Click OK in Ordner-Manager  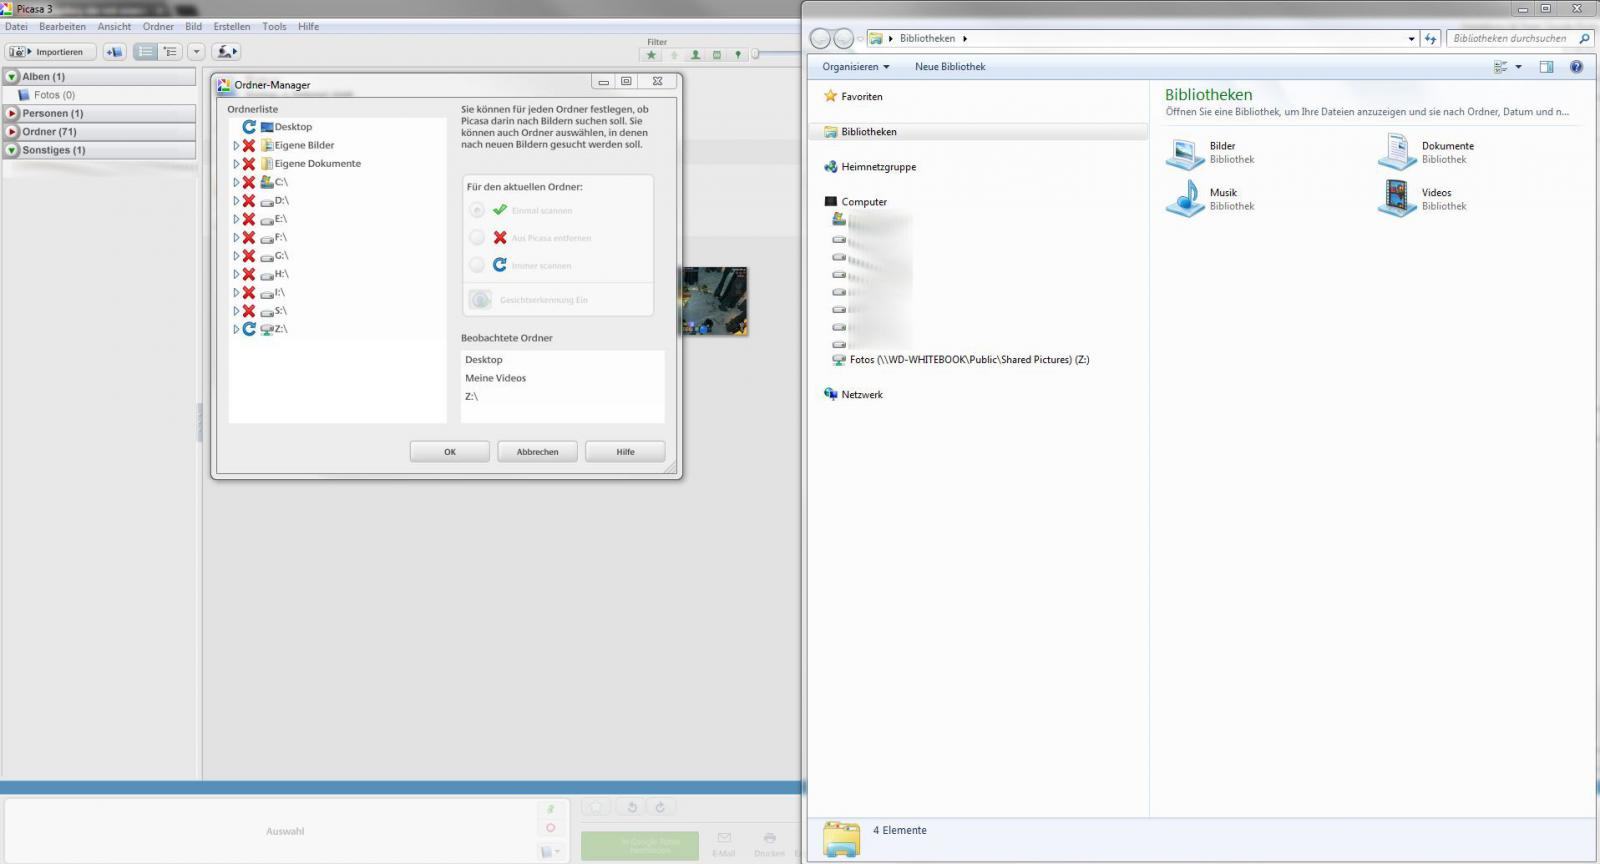450,452
